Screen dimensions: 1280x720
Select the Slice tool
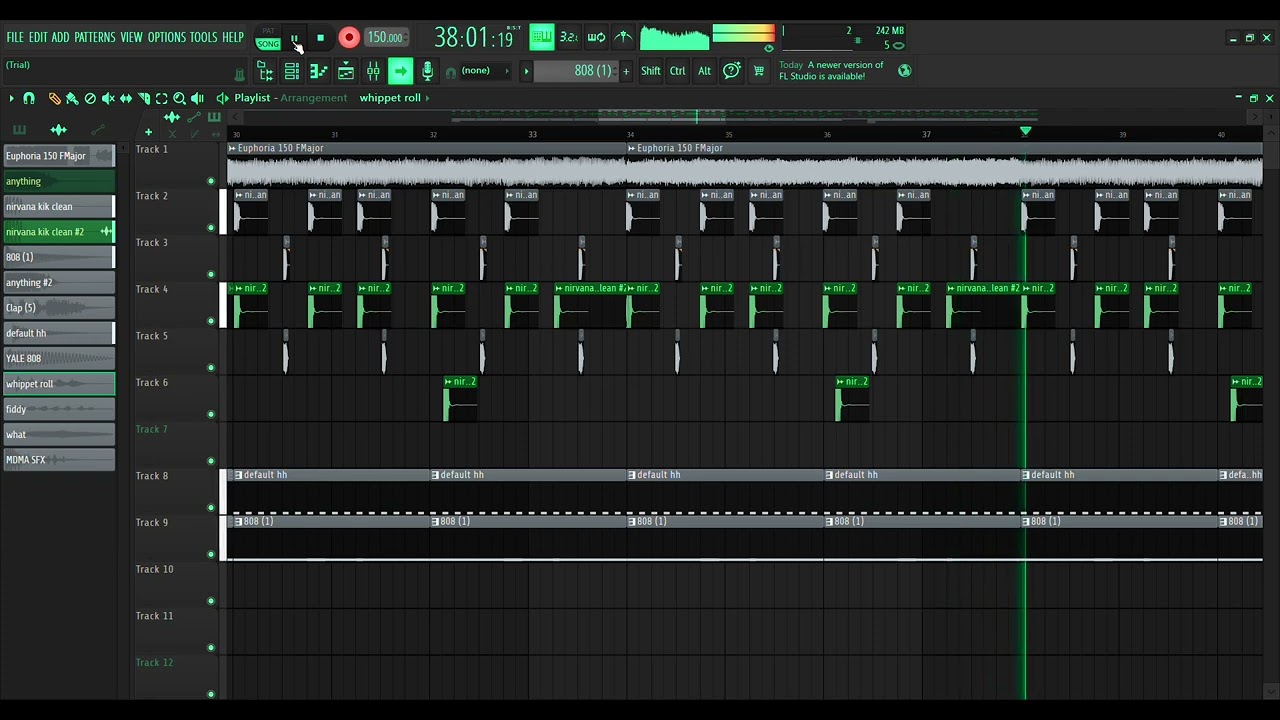tap(144, 98)
